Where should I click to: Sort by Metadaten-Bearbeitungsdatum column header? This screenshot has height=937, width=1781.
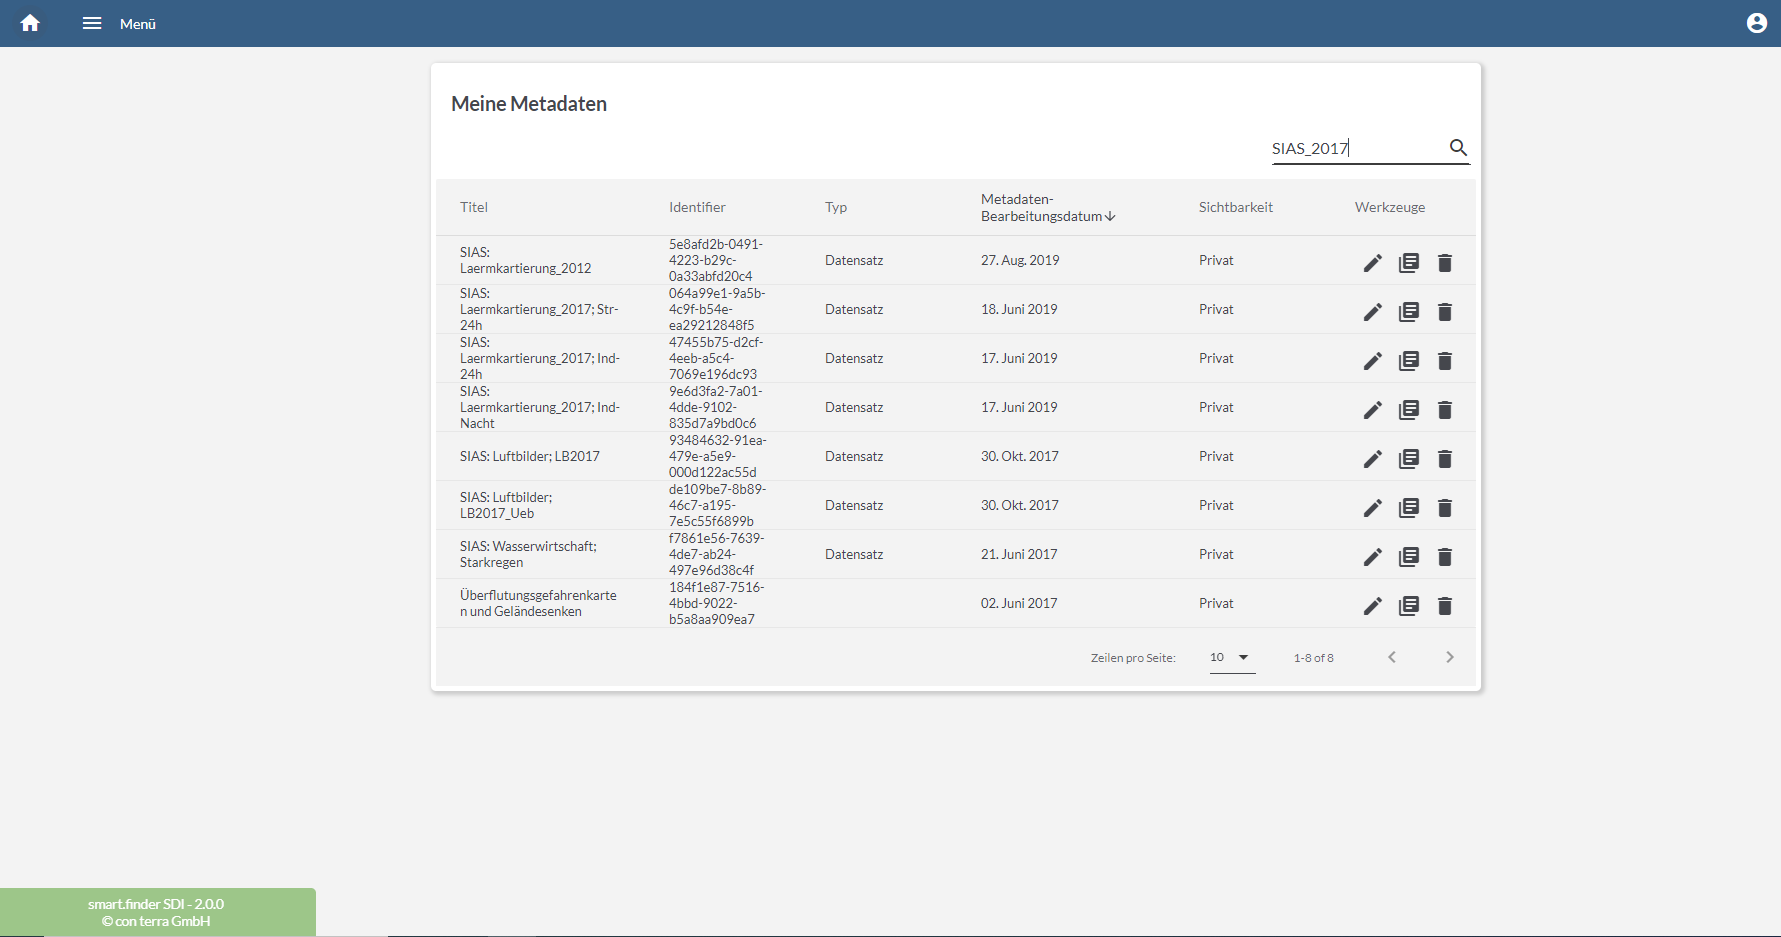pos(1047,207)
